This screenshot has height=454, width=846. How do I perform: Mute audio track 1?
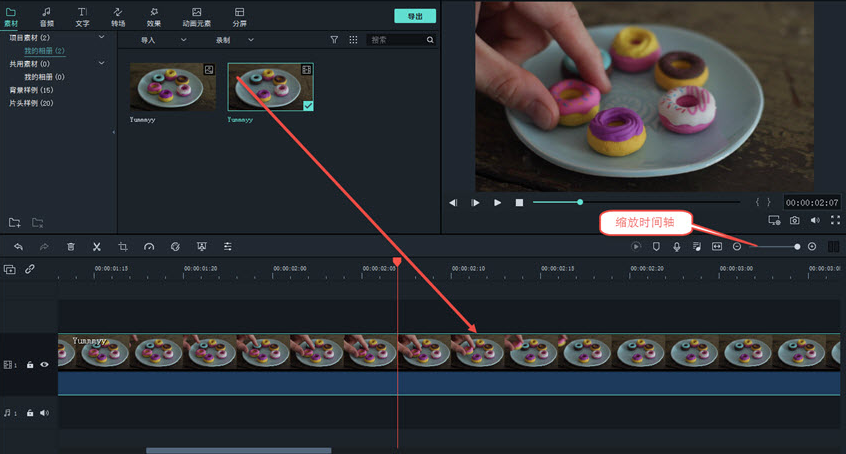tap(44, 413)
